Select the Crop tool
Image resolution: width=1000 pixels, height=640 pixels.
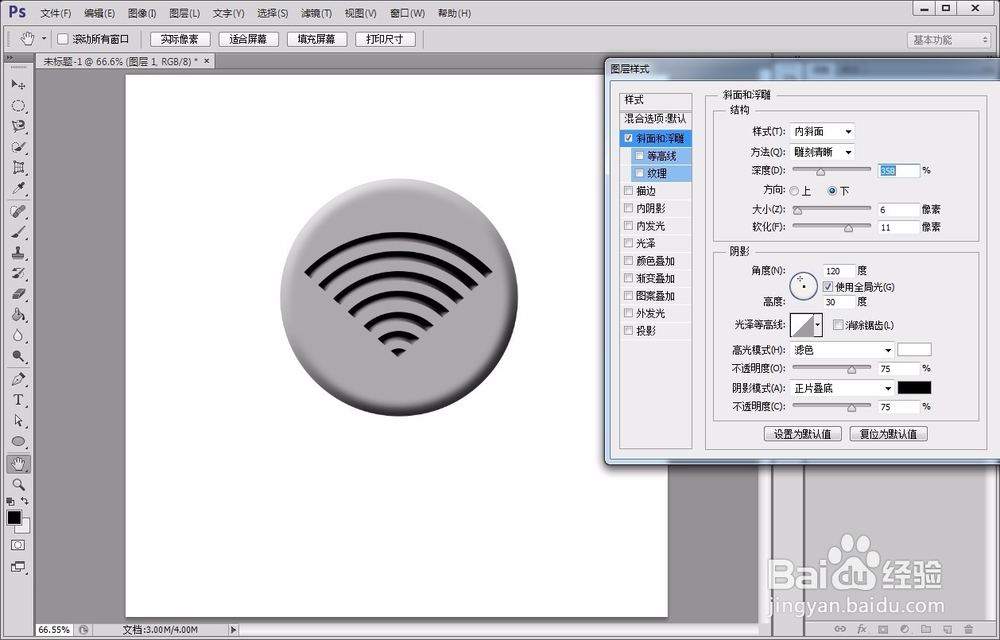[x=18, y=168]
